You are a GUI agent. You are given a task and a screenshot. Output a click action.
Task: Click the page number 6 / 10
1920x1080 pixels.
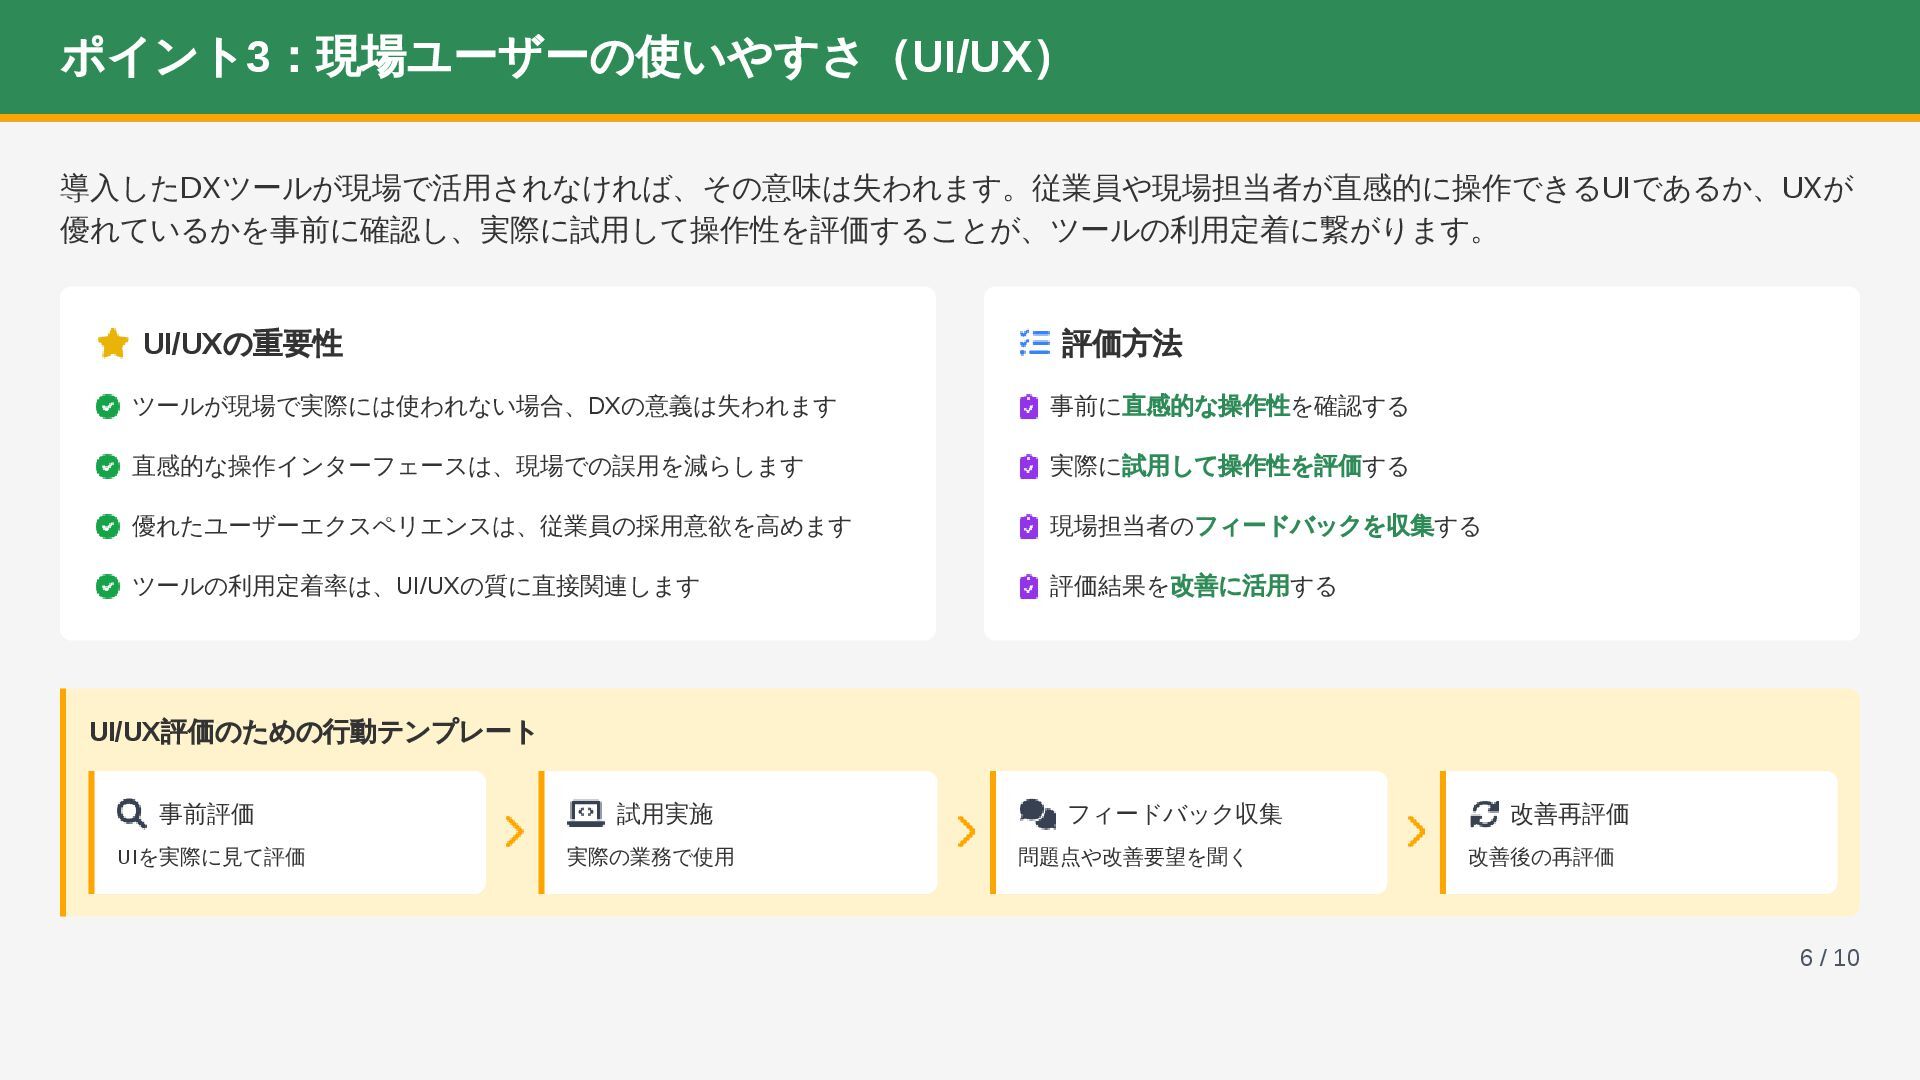coord(1829,958)
